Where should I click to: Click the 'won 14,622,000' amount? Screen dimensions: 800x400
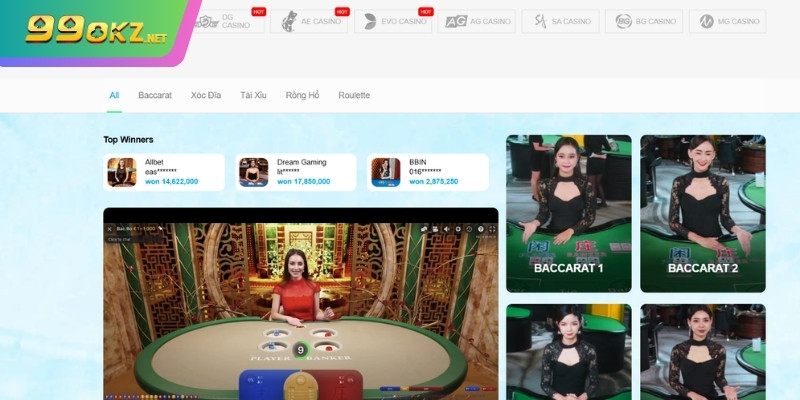pyautogui.click(x=171, y=182)
